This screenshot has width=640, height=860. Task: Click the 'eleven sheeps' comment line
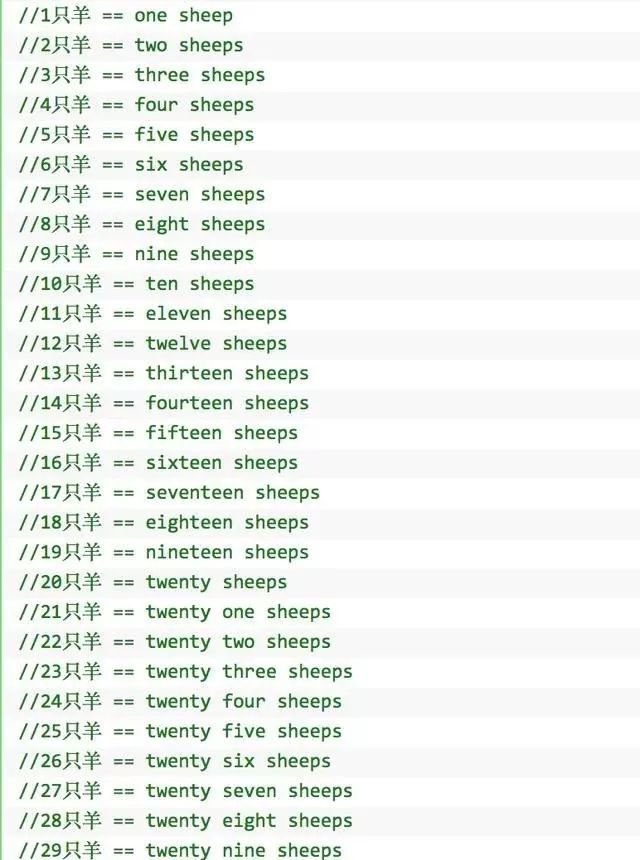[x=216, y=314]
